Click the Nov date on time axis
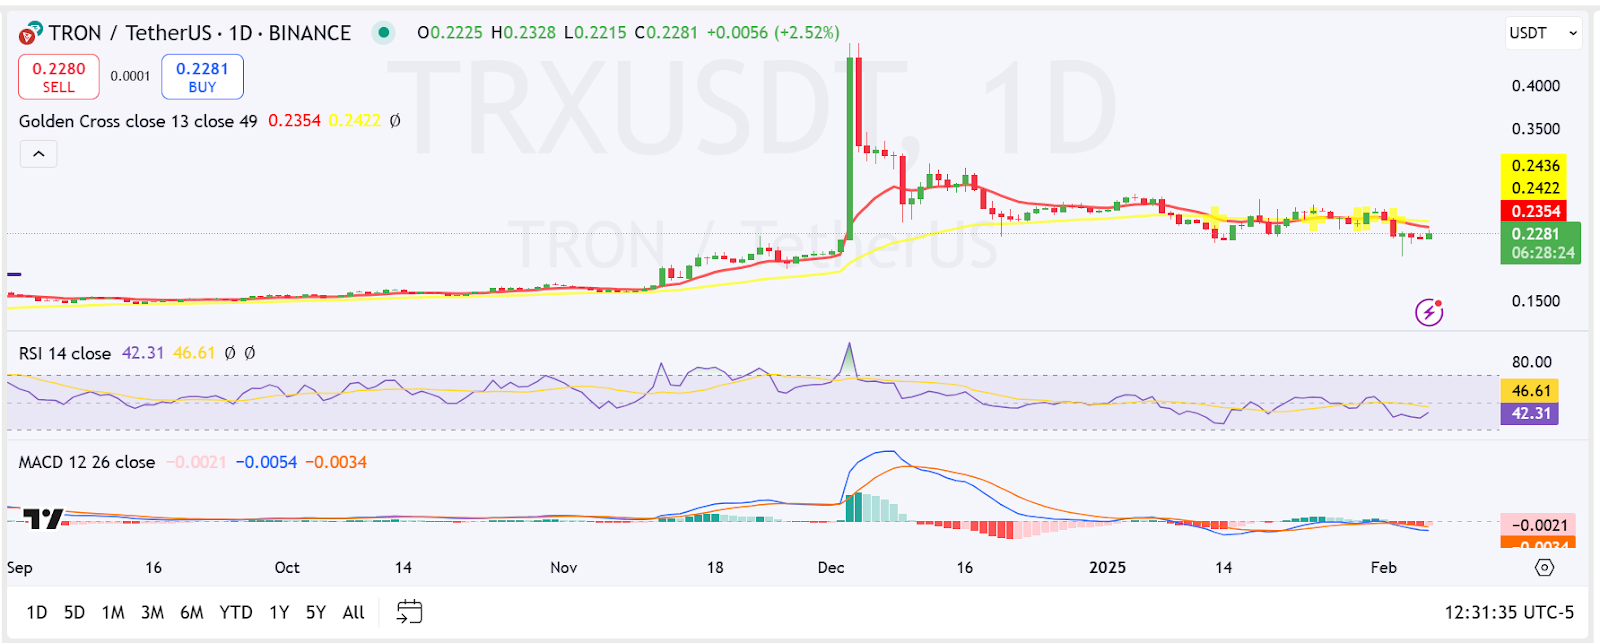Screen dimensions: 1600x643 coord(564,567)
